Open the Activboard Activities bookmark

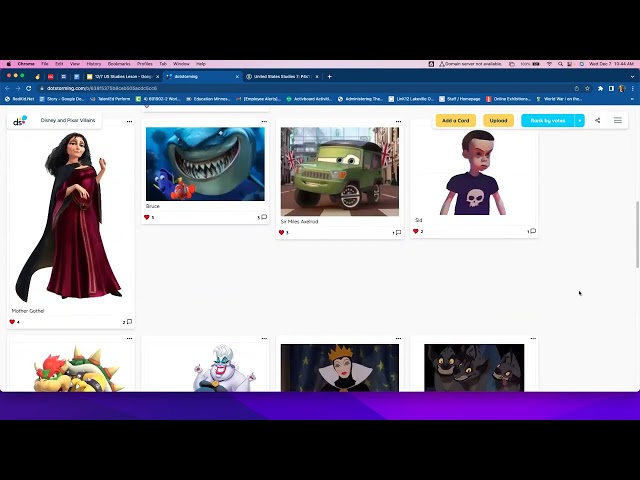pyautogui.click(x=309, y=99)
